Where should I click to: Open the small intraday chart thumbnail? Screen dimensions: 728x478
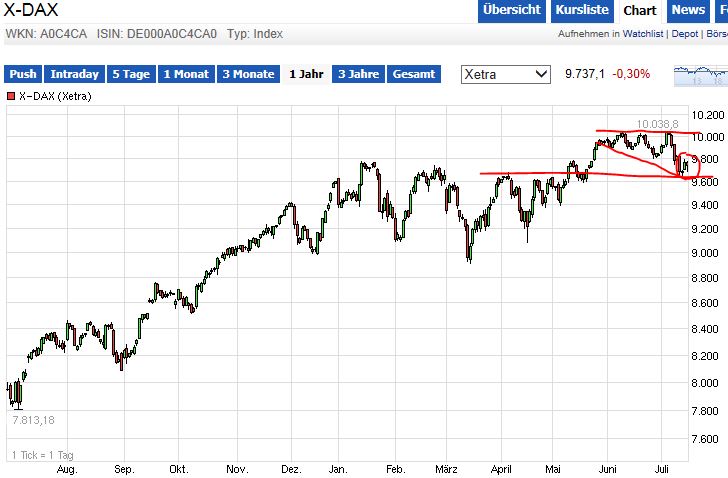tap(700, 75)
